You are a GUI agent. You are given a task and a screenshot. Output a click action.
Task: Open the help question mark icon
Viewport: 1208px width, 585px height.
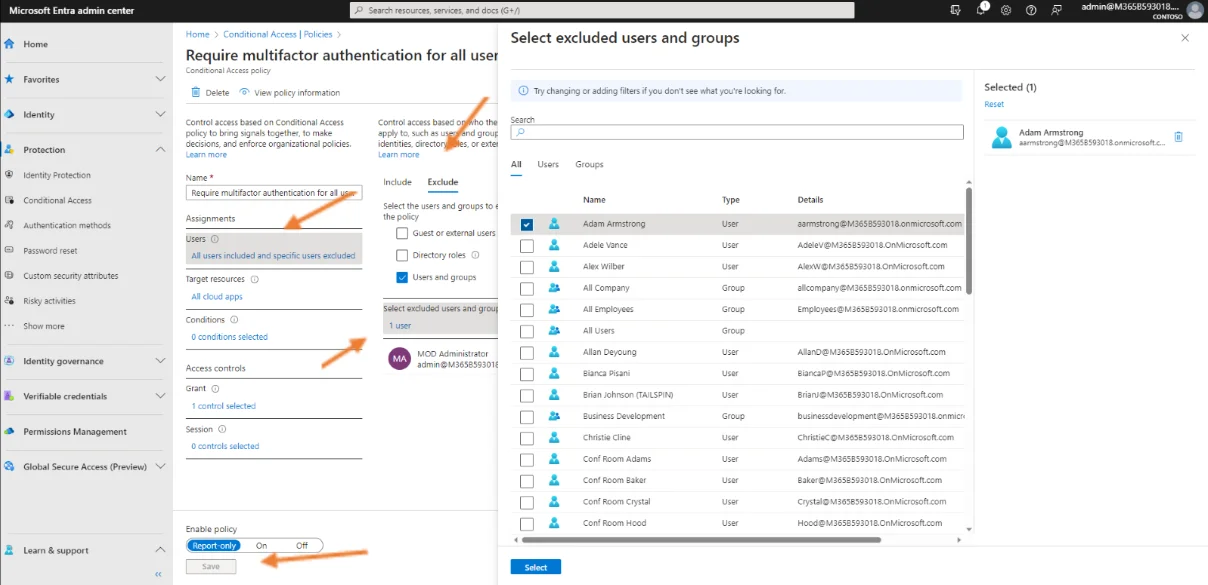(x=1031, y=10)
